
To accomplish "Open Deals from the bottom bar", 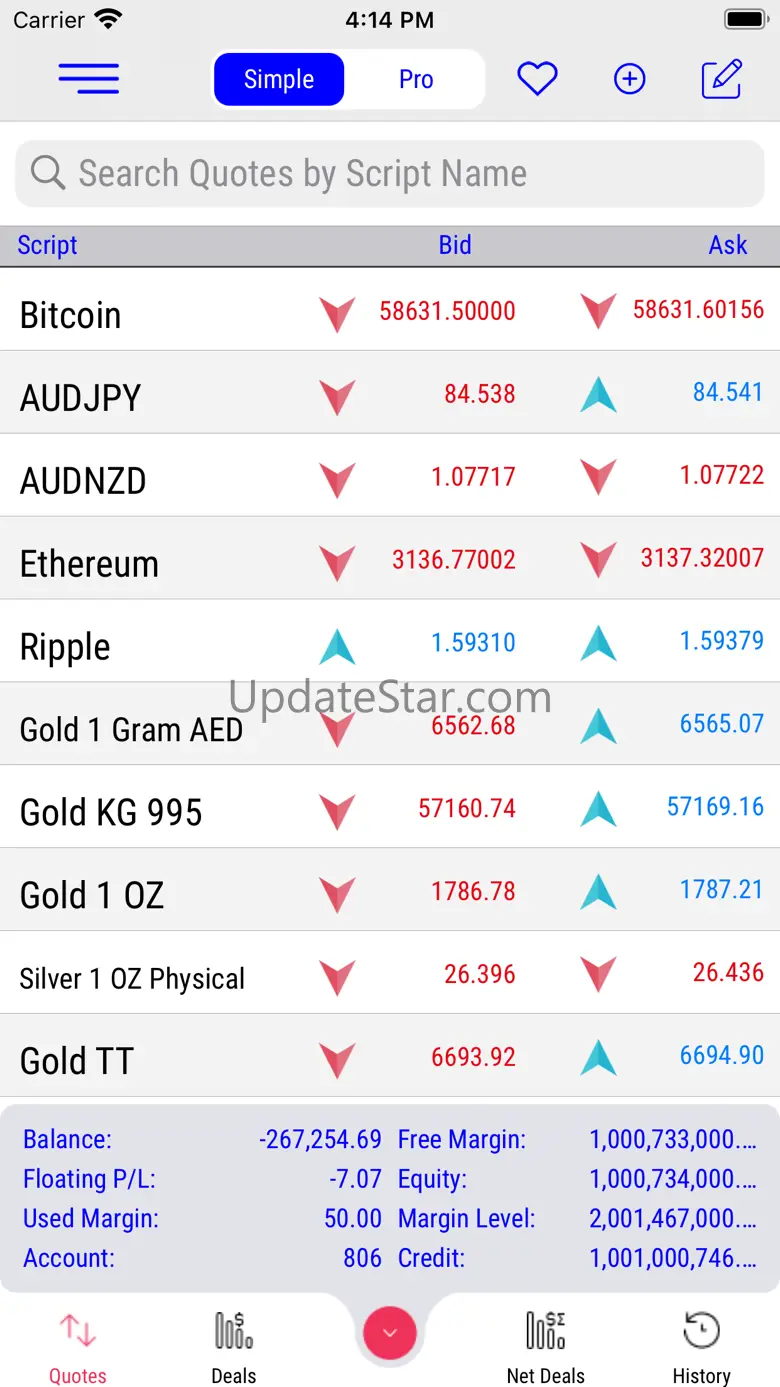I will 234,1346.
